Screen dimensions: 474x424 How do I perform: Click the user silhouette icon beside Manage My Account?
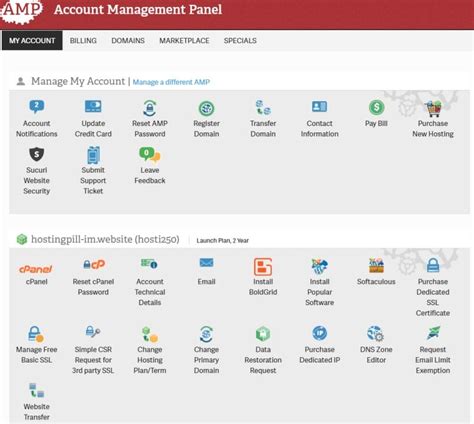(21, 81)
